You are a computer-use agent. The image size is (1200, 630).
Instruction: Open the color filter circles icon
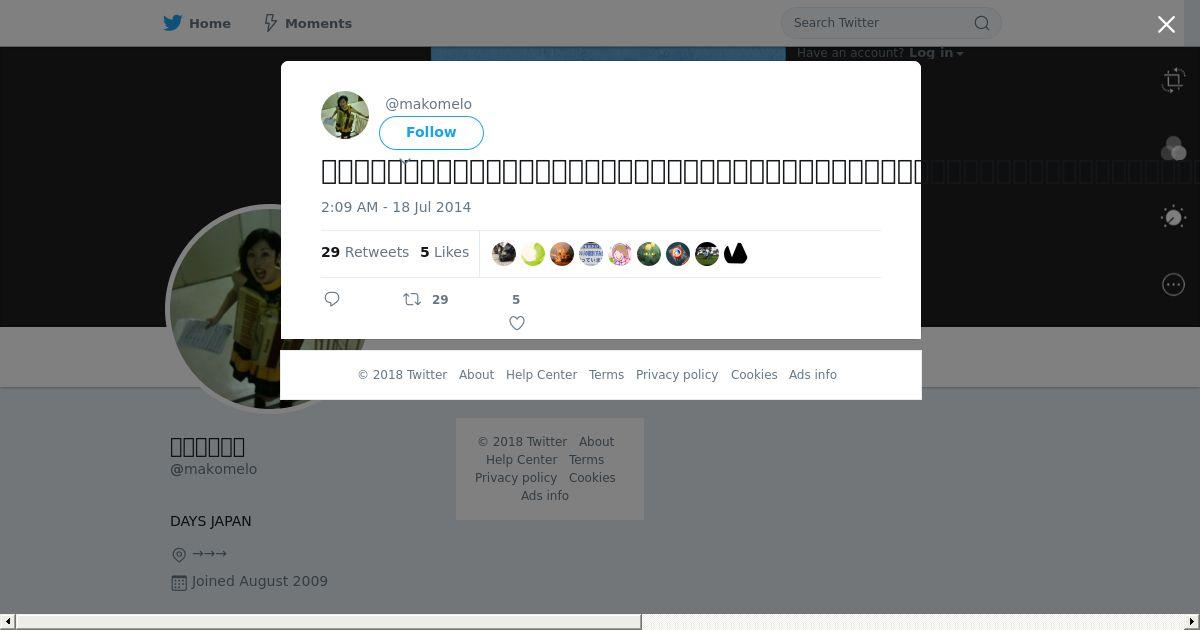[1174, 149]
